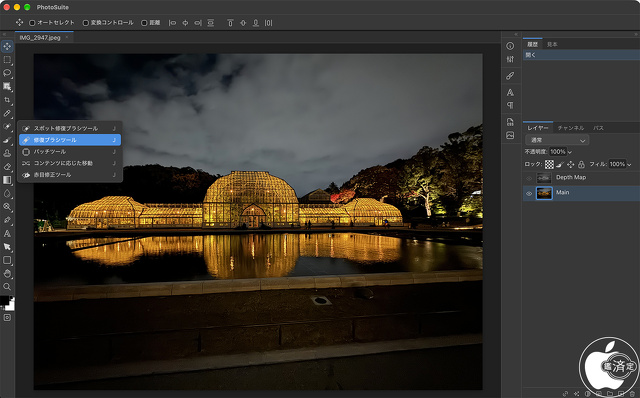Viewport: 640px width, 398px height.
Task: Click align horizontal centers icon
Action: click(185, 23)
